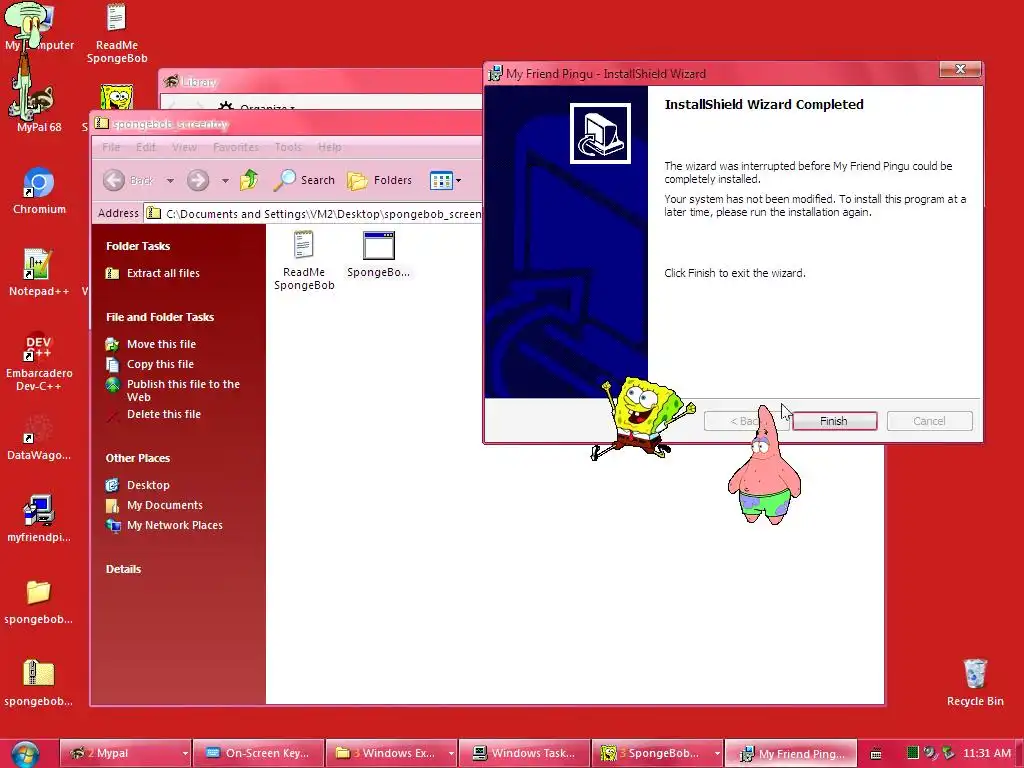The image size is (1024, 768).
Task: Open the Help menu in Explorer
Action: 330,147
